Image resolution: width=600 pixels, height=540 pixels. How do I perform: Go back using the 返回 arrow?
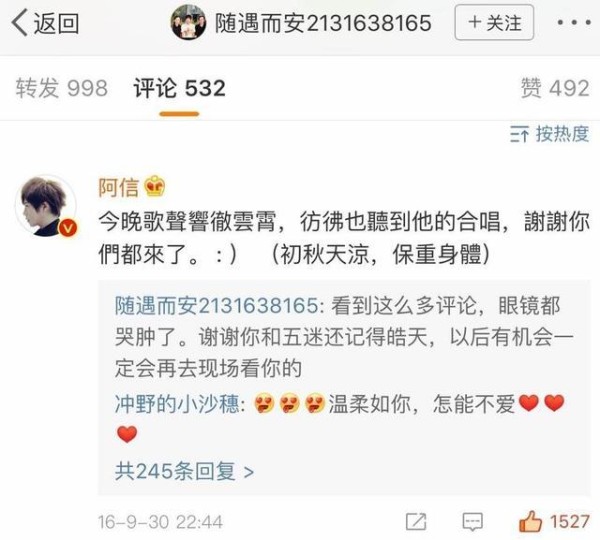[x=45, y=23]
